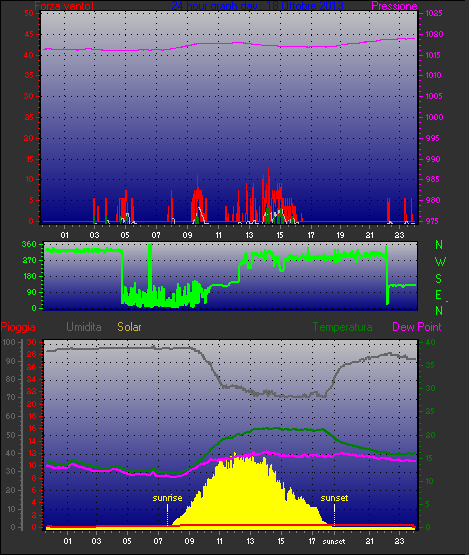Screen dimensions: 469x555
Task: Click the 24 hour graph date title
Action: tap(257, 6)
